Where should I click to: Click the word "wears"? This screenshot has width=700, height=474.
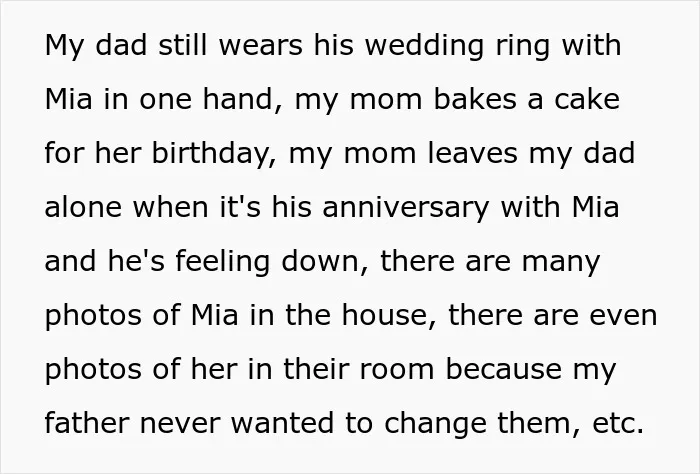click(x=260, y=47)
